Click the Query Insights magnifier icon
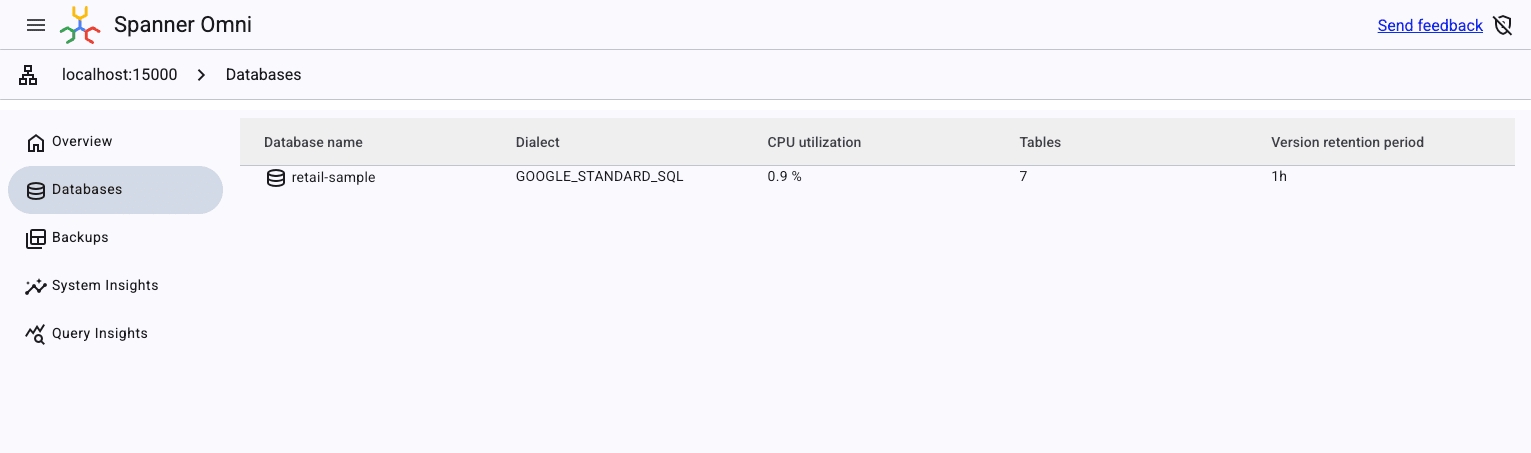This screenshot has width=1531, height=453. pos(36,334)
